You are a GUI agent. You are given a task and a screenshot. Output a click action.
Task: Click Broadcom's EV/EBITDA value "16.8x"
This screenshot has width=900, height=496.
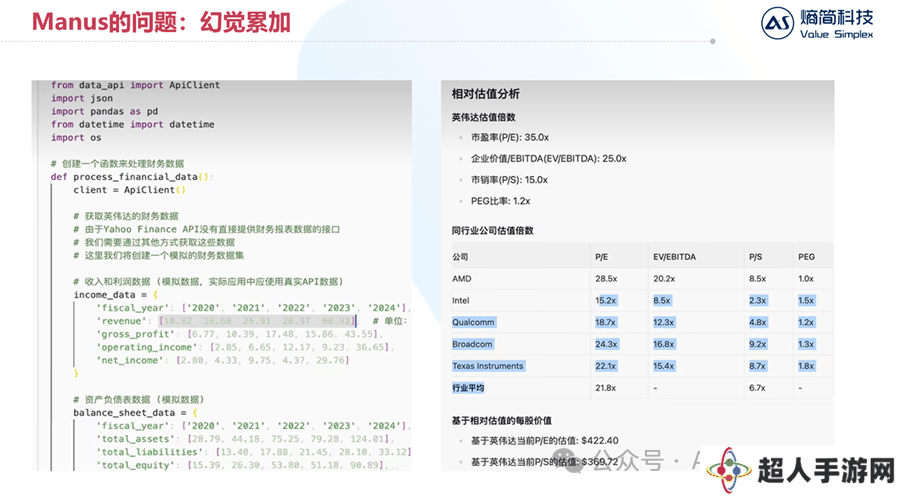coord(664,344)
